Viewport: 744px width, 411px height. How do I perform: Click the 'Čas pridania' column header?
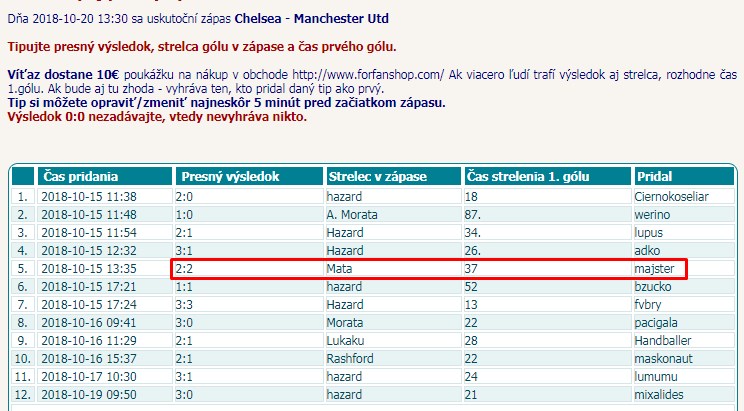click(79, 176)
